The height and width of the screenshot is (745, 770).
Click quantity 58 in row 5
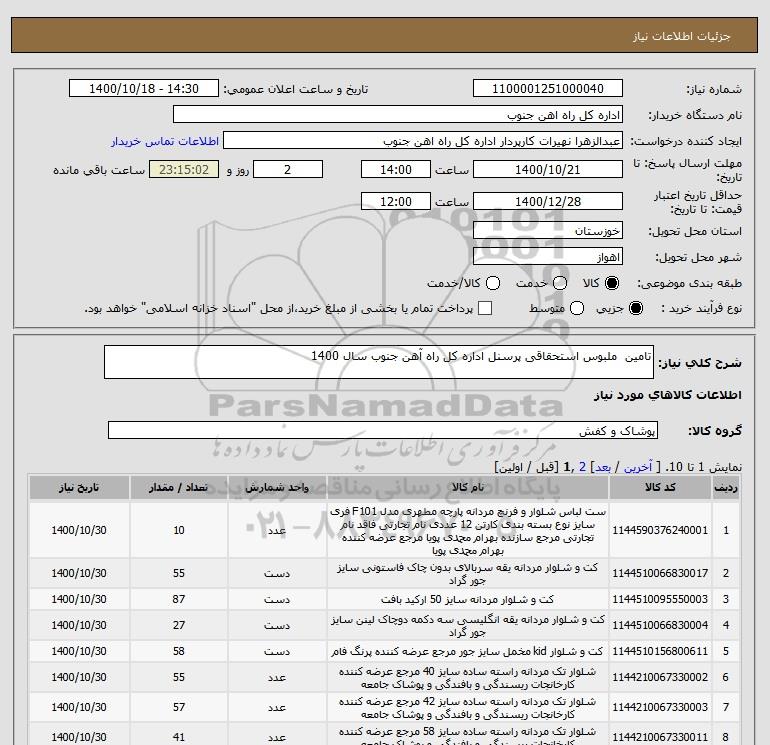pos(179,651)
